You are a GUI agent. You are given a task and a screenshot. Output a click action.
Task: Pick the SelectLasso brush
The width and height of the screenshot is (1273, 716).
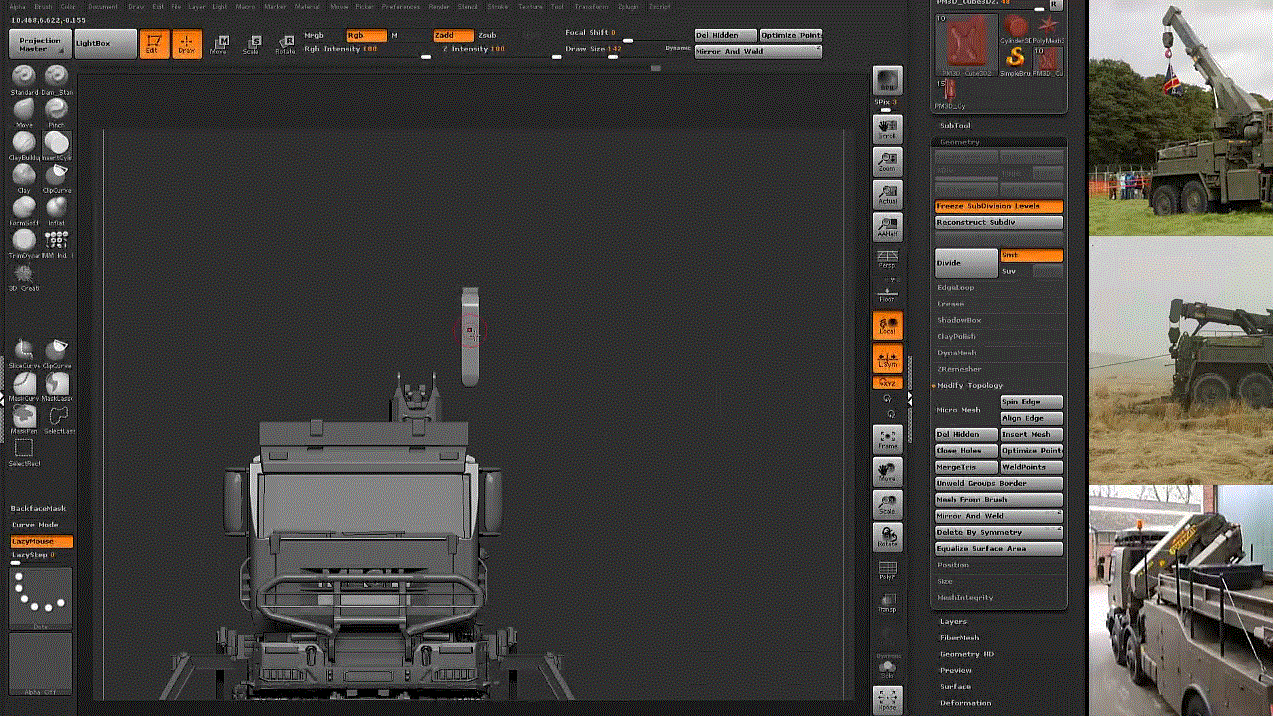(57, 419)
